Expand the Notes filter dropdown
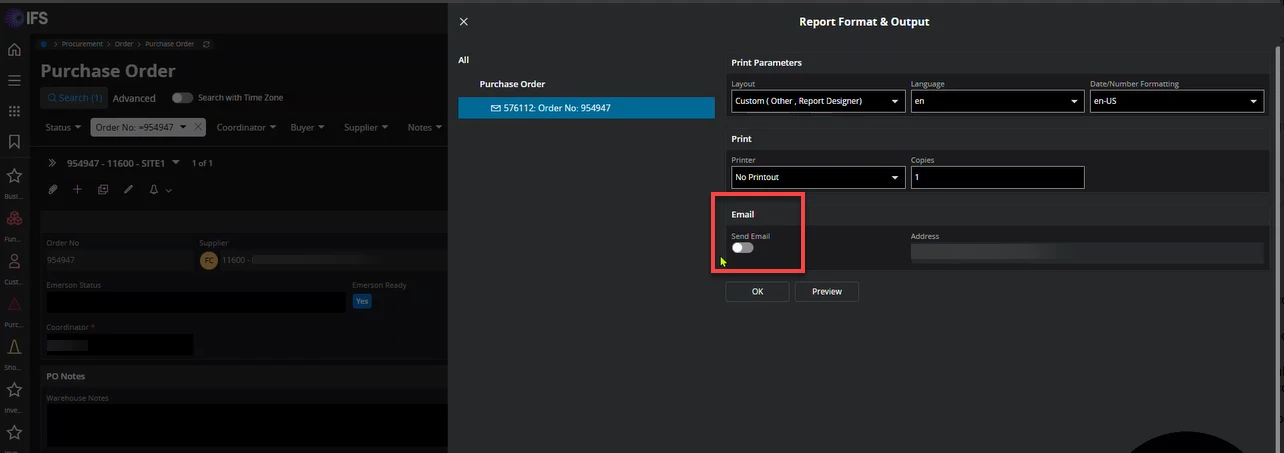Screen dimensions: 1284x453 (x=424, y=127)
